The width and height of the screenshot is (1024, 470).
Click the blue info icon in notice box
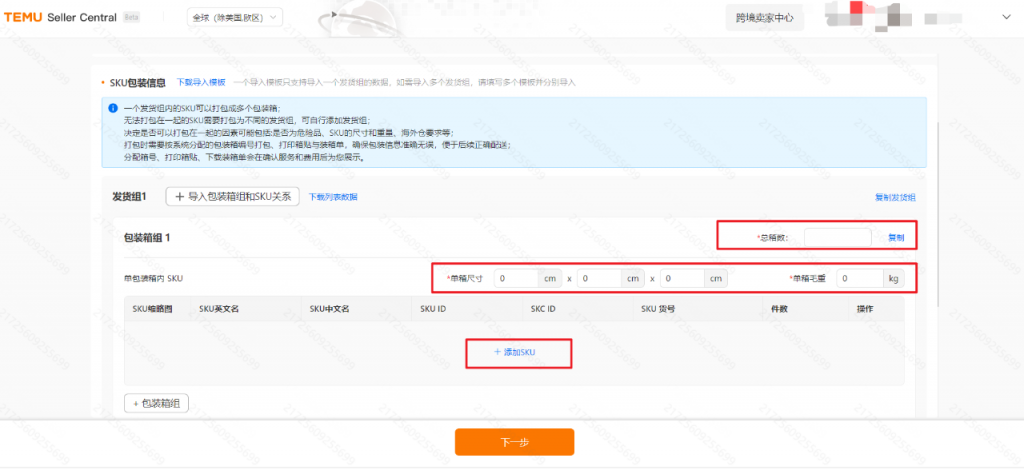pos(113,108)
